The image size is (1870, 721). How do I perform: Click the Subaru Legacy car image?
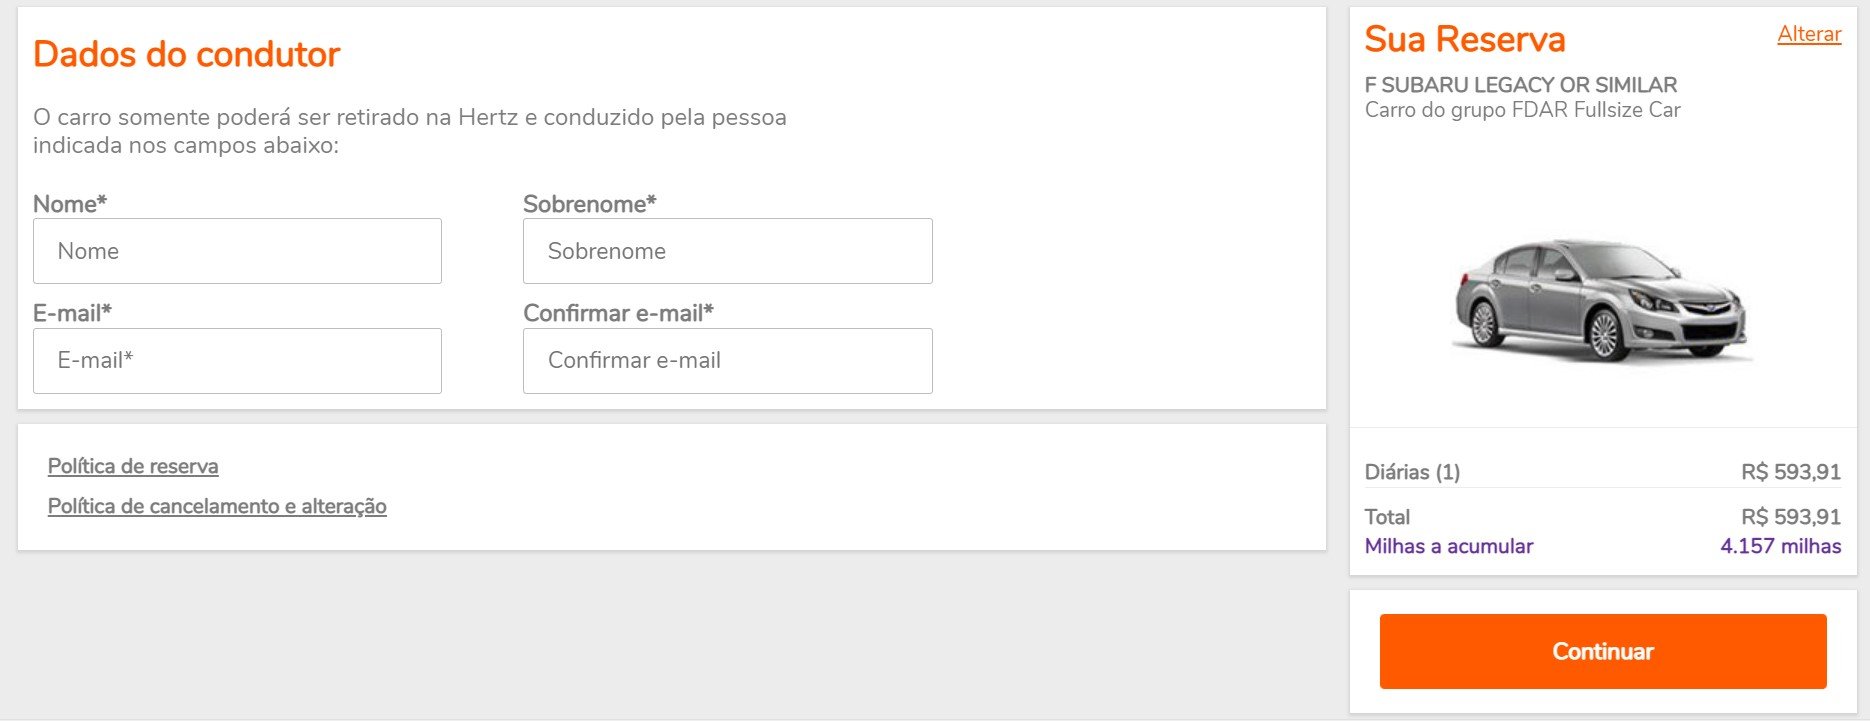(1601, 299)
